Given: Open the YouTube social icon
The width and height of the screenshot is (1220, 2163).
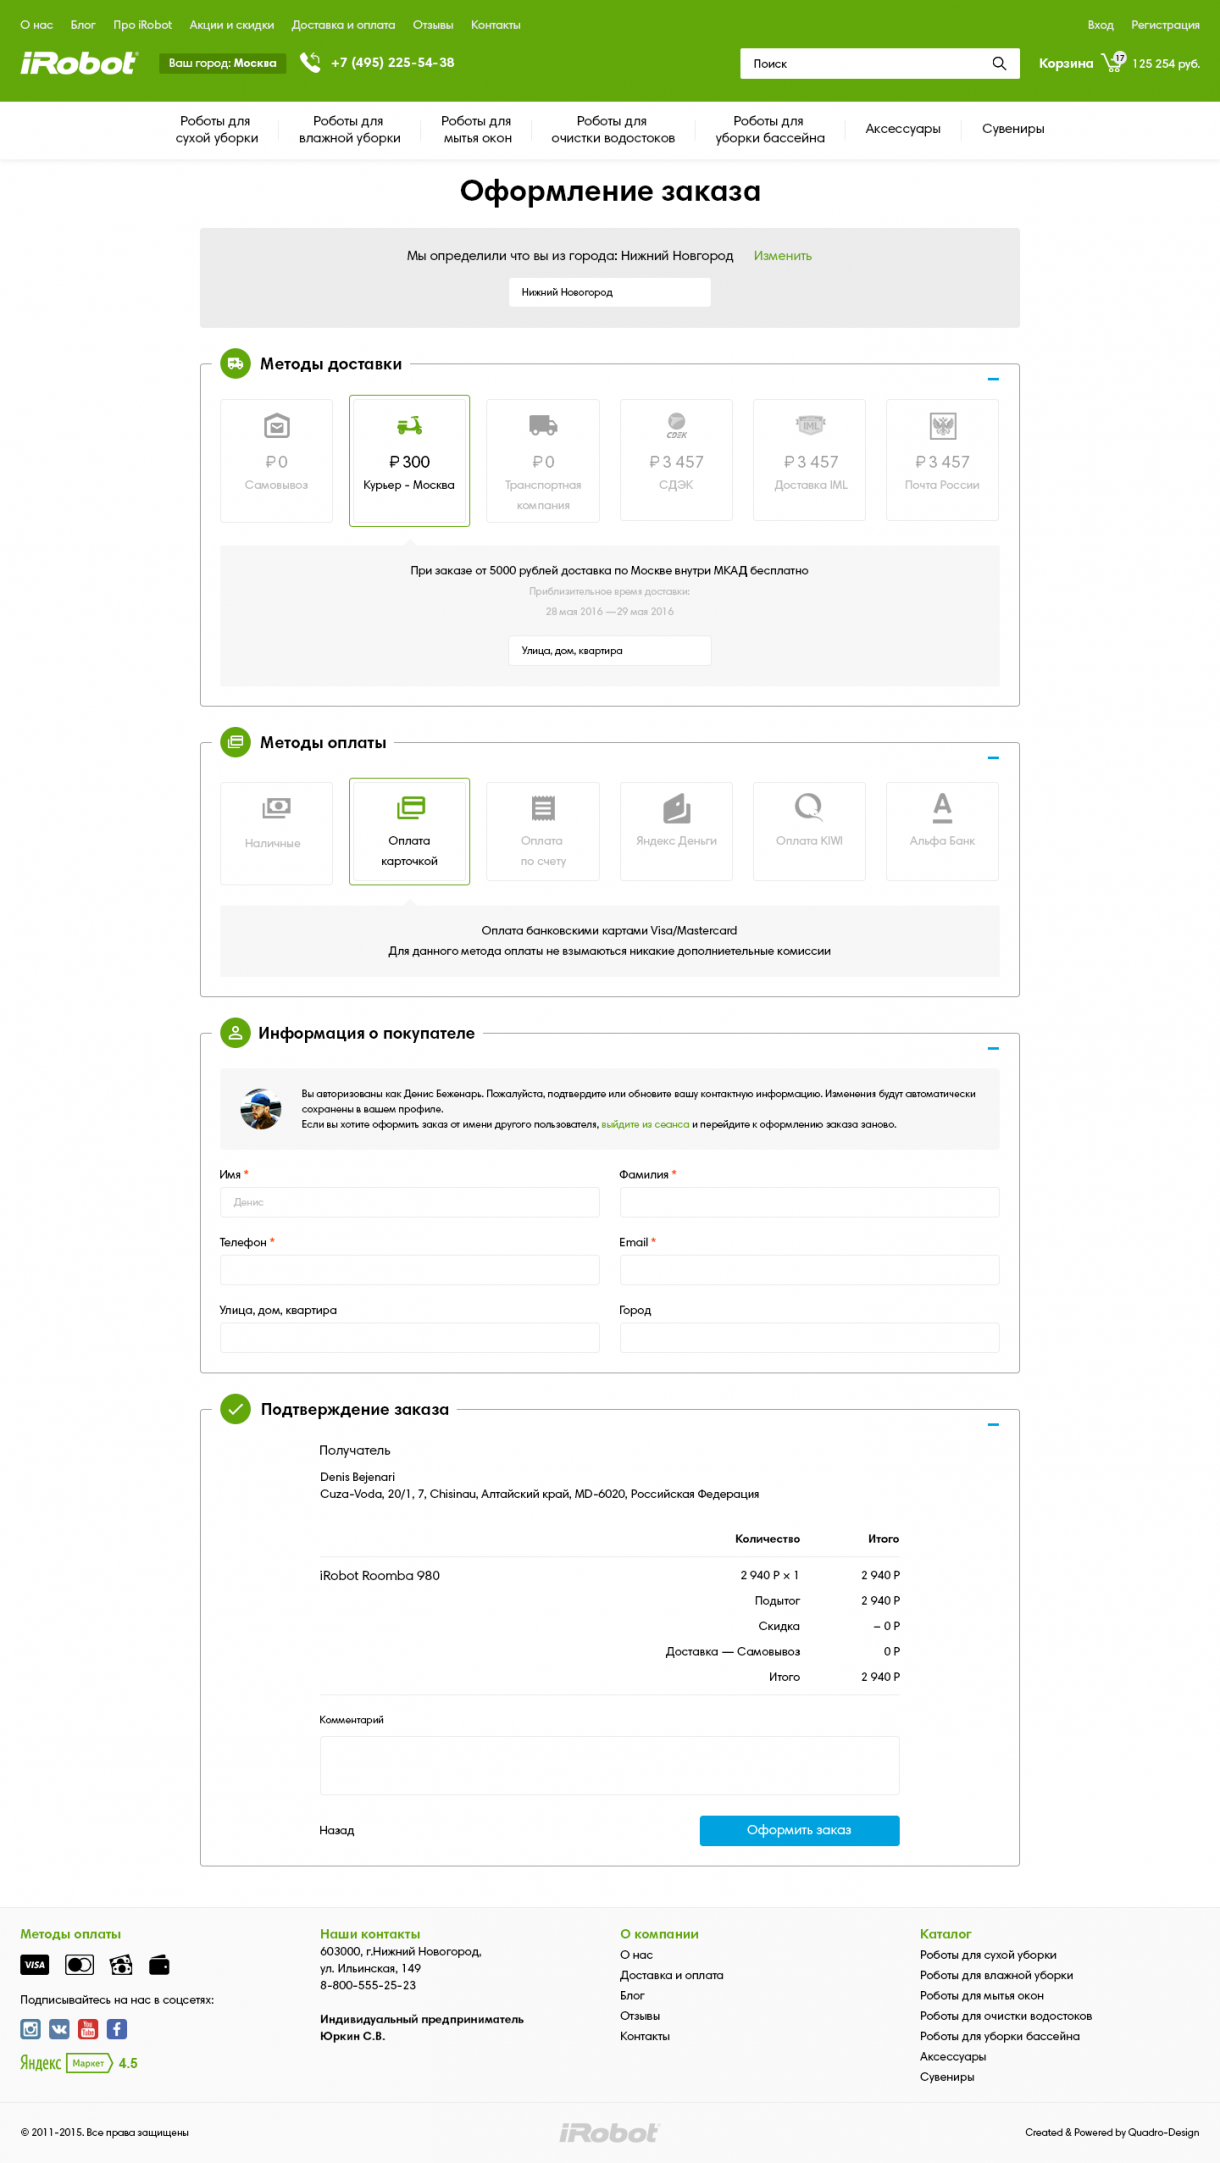Looking at the screenshot, I should tap(88, 2029).
